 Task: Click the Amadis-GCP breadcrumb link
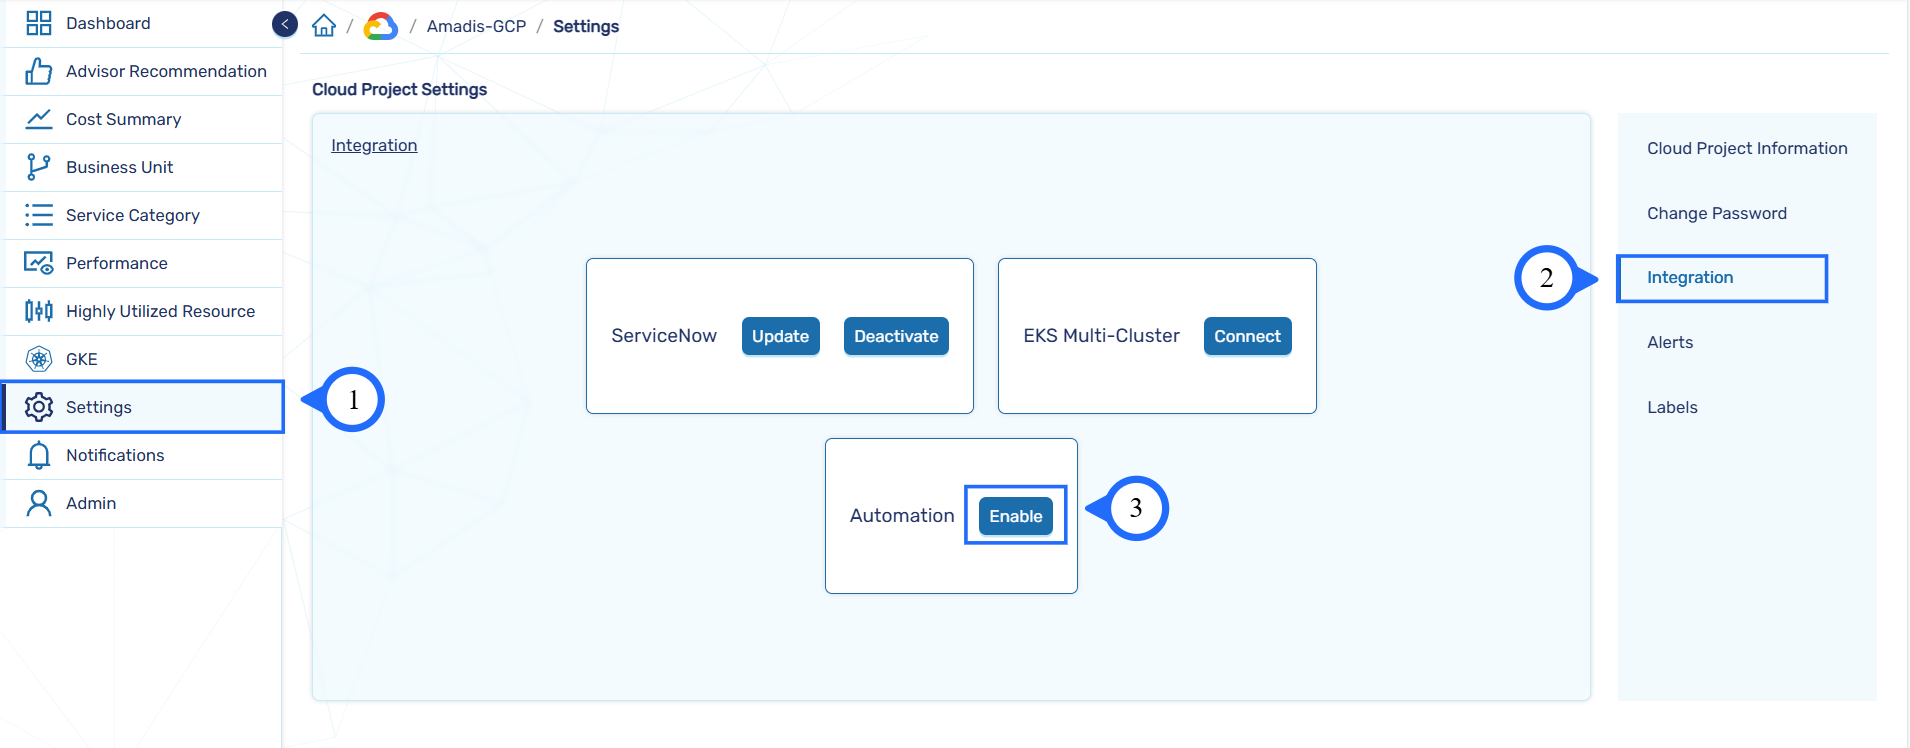(x=476, y=26)
